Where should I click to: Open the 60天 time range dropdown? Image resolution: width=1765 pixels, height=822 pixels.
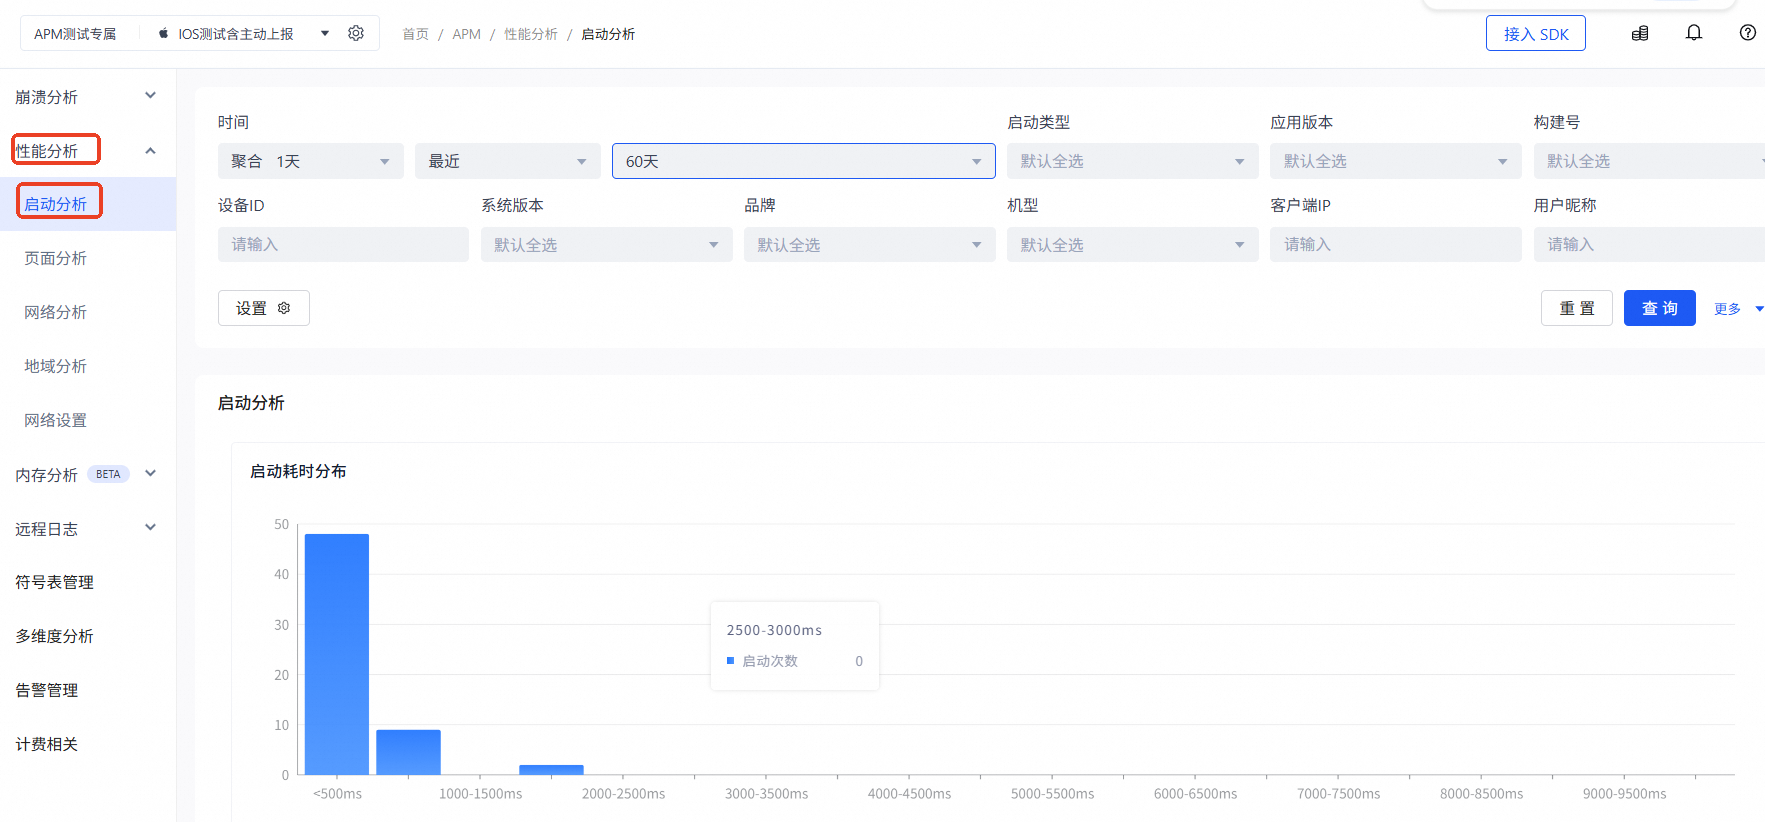[x=802, y=161]
